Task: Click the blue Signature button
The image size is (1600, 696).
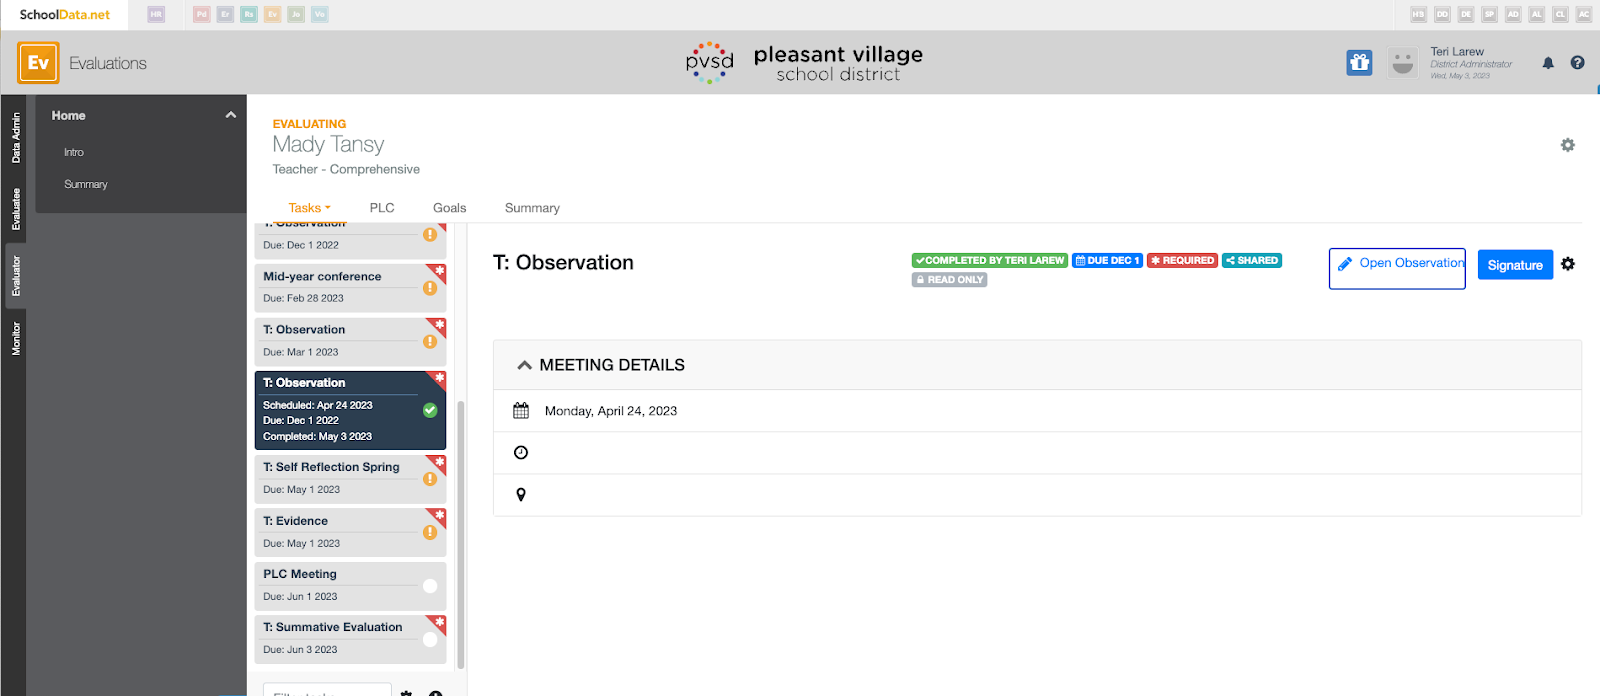Action: 1515,265
